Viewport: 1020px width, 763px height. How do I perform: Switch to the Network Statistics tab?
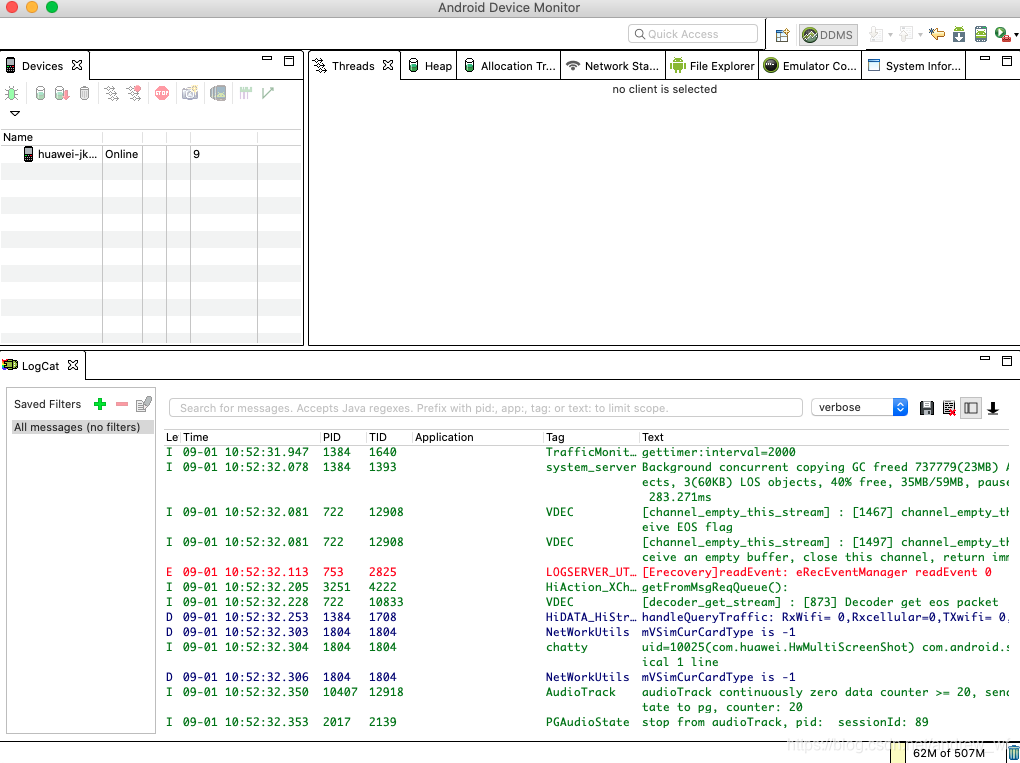(x=613, y=66)
